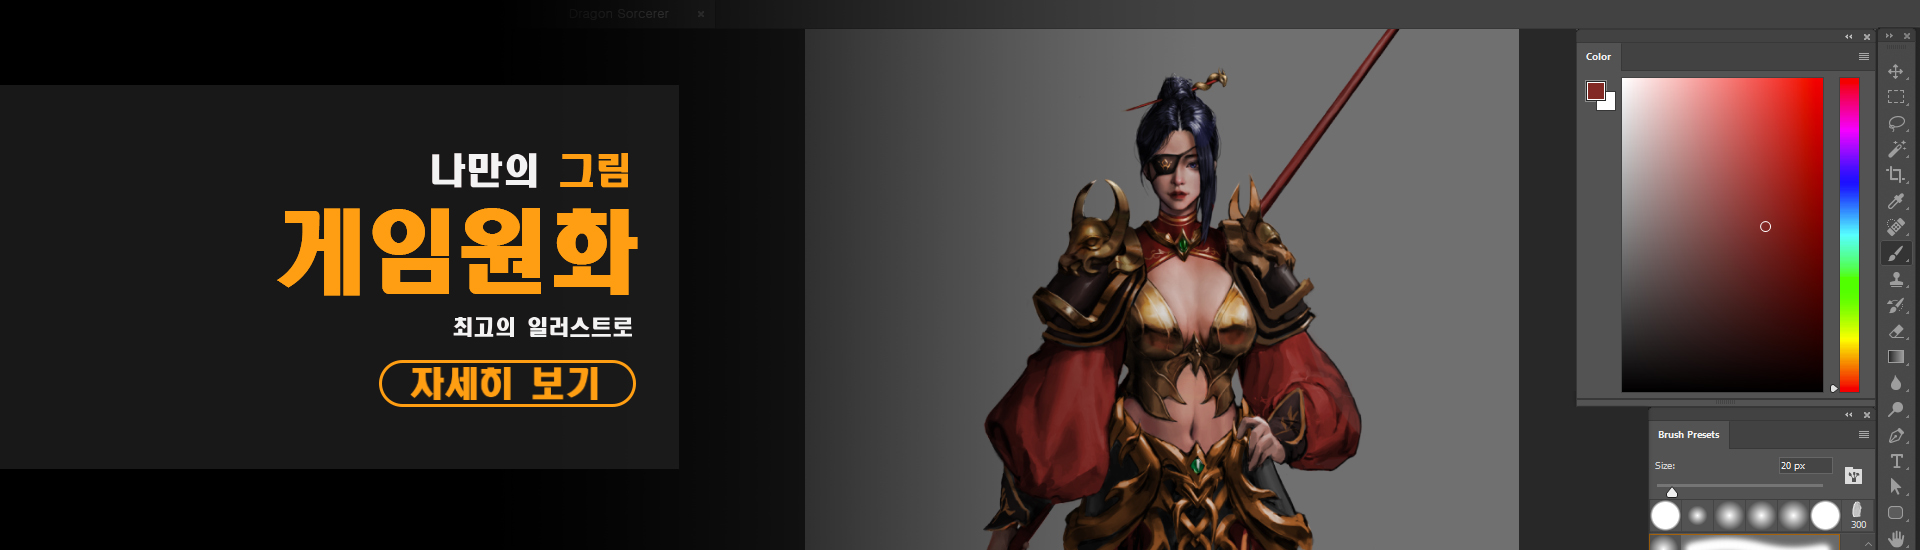Collapse the Color panel with double arrows
This screenshot has width=1920, height=550.
click(1848, 37)
